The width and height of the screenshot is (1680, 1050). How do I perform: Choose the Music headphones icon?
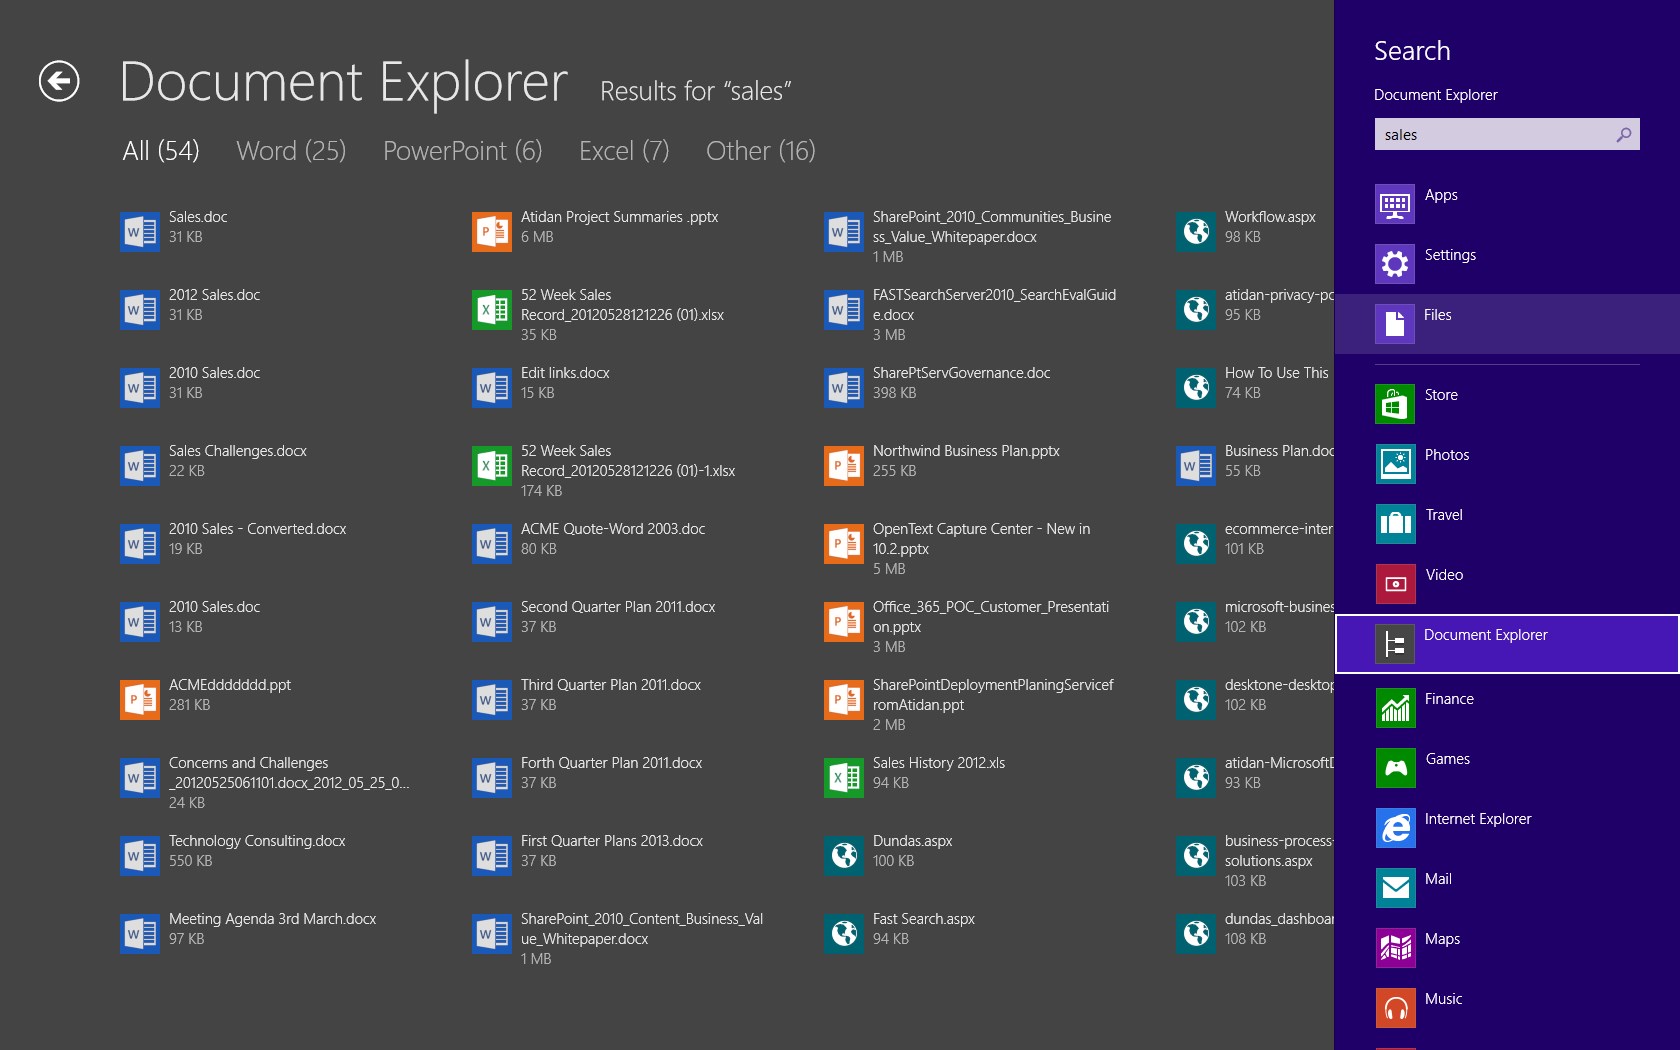coord(1395,1008)
